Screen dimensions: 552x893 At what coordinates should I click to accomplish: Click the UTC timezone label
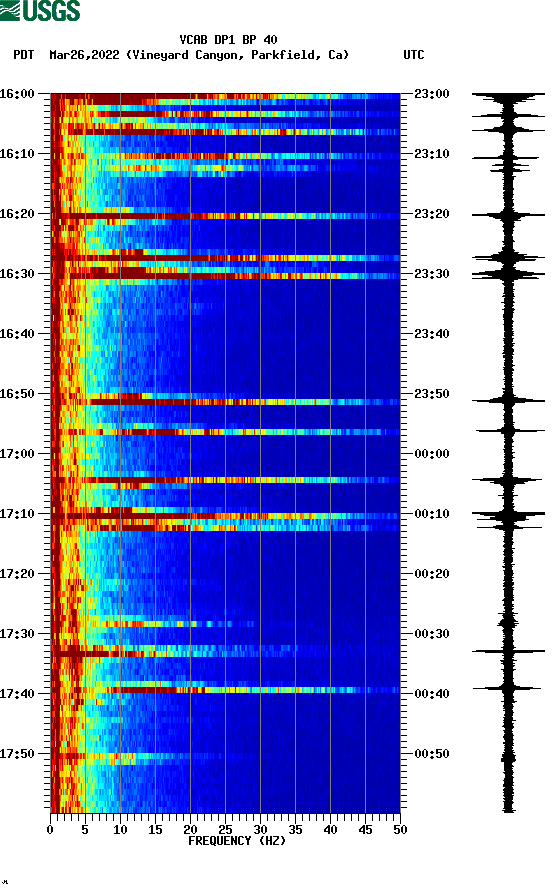(414, 55)
